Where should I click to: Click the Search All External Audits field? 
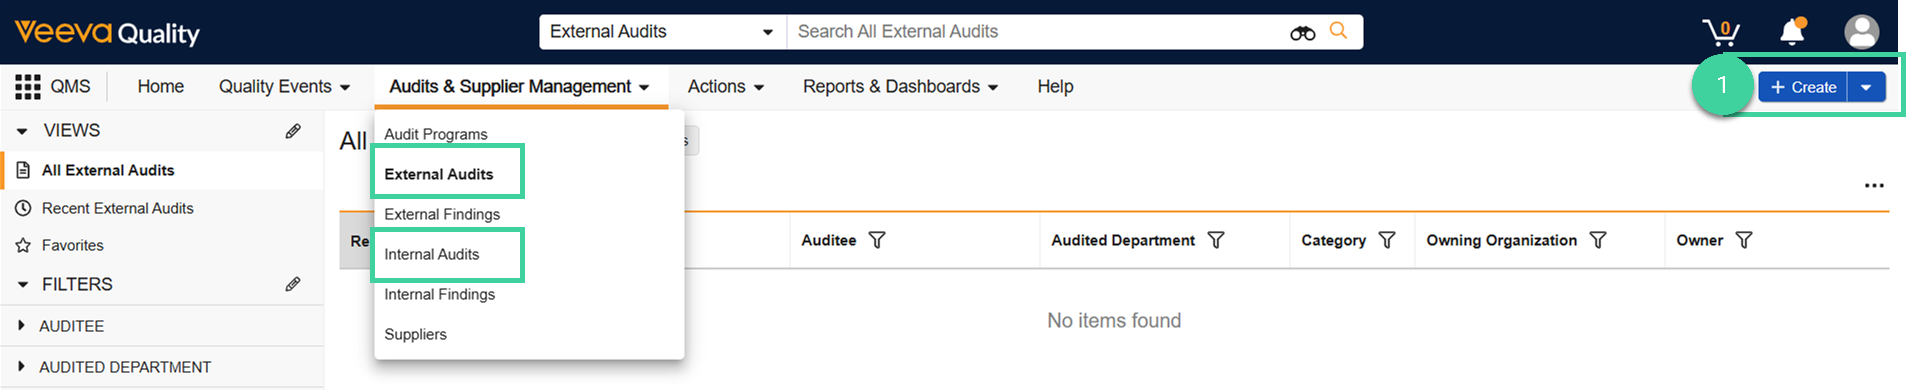coord(1040,32)
